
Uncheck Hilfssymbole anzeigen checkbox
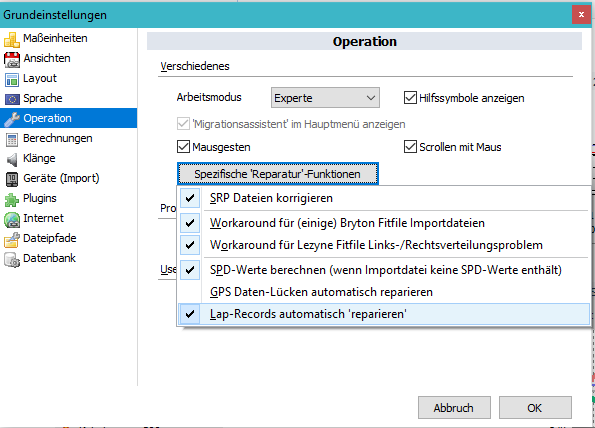coord(410,98)
